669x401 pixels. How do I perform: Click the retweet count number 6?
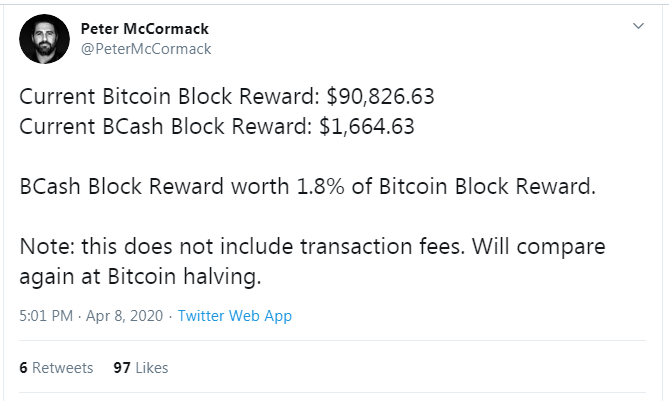[24, 368]
